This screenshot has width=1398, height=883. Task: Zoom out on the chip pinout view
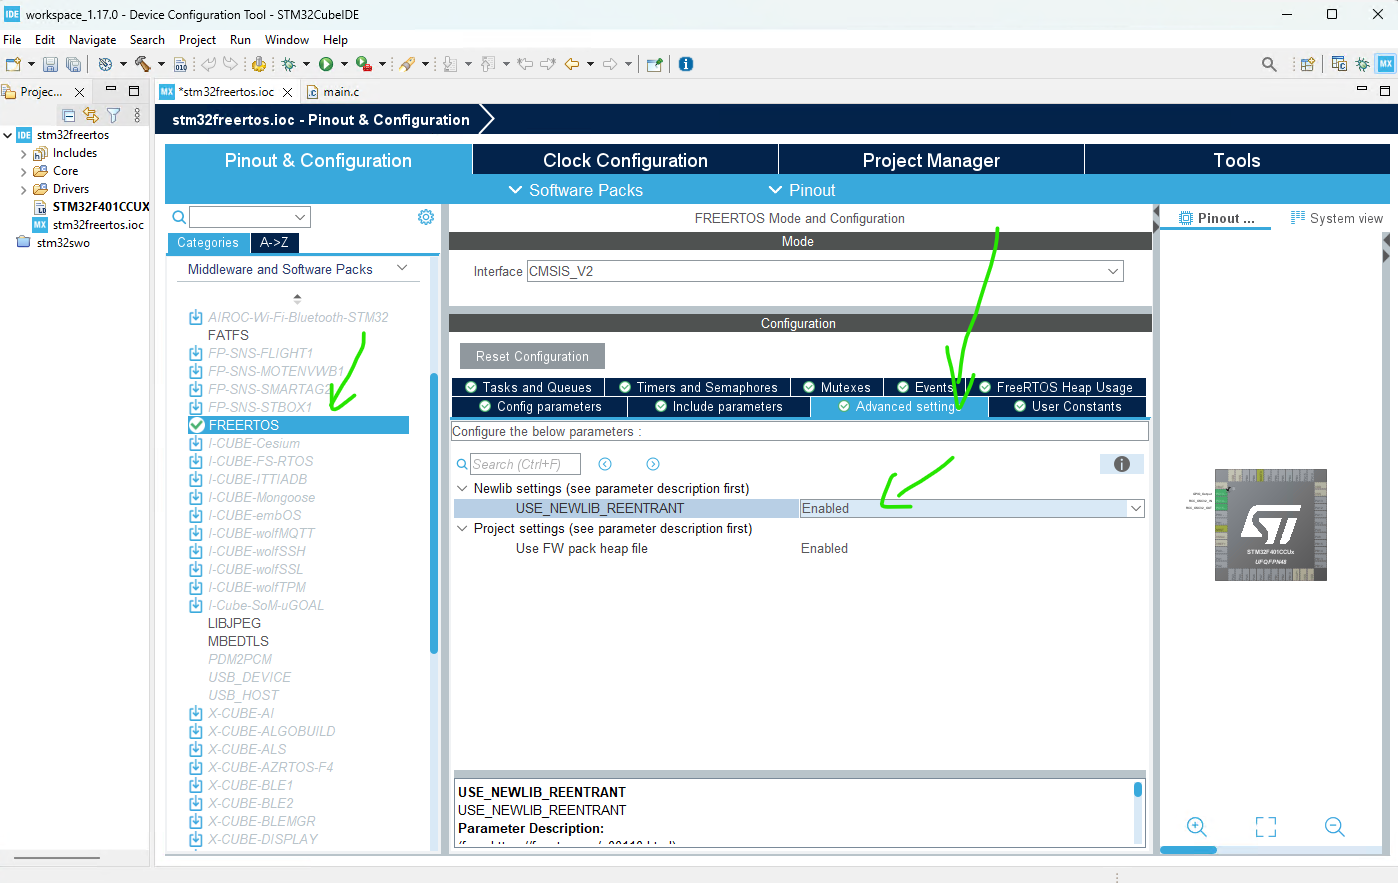coord(1335,827)
